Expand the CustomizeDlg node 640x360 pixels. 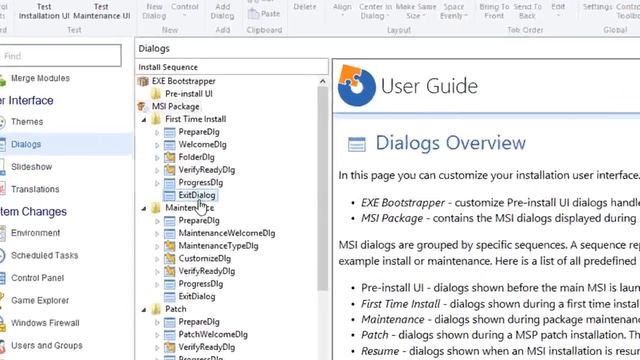click(x=157, y=259)
